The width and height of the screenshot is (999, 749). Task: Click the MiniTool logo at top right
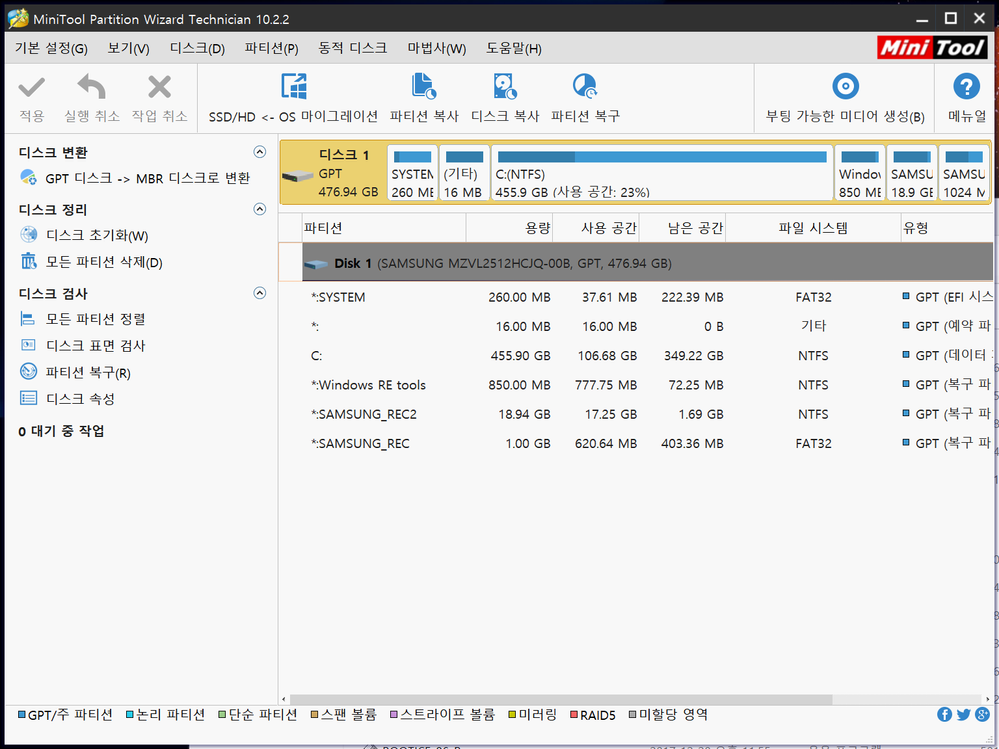tap(932, 48)
